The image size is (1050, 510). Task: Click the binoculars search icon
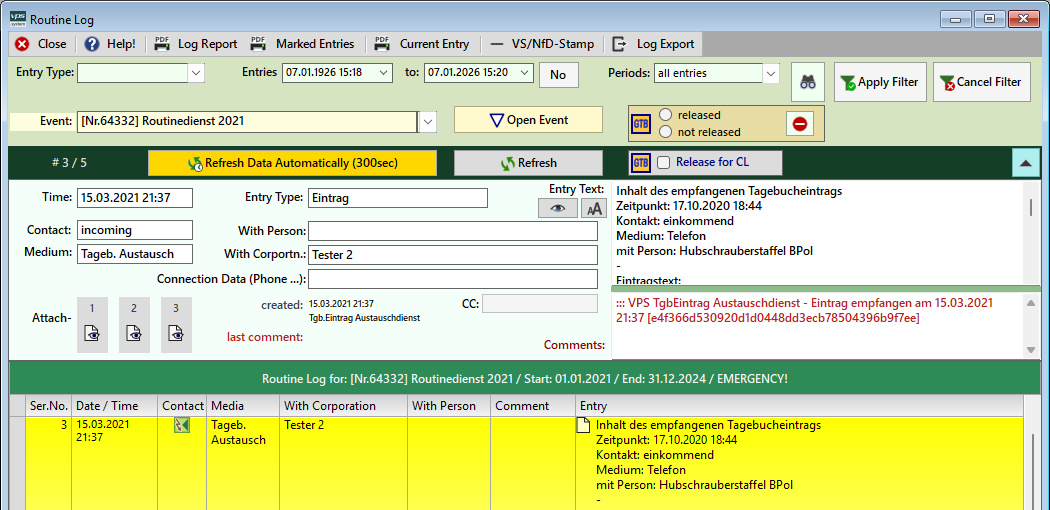(808, 82)
